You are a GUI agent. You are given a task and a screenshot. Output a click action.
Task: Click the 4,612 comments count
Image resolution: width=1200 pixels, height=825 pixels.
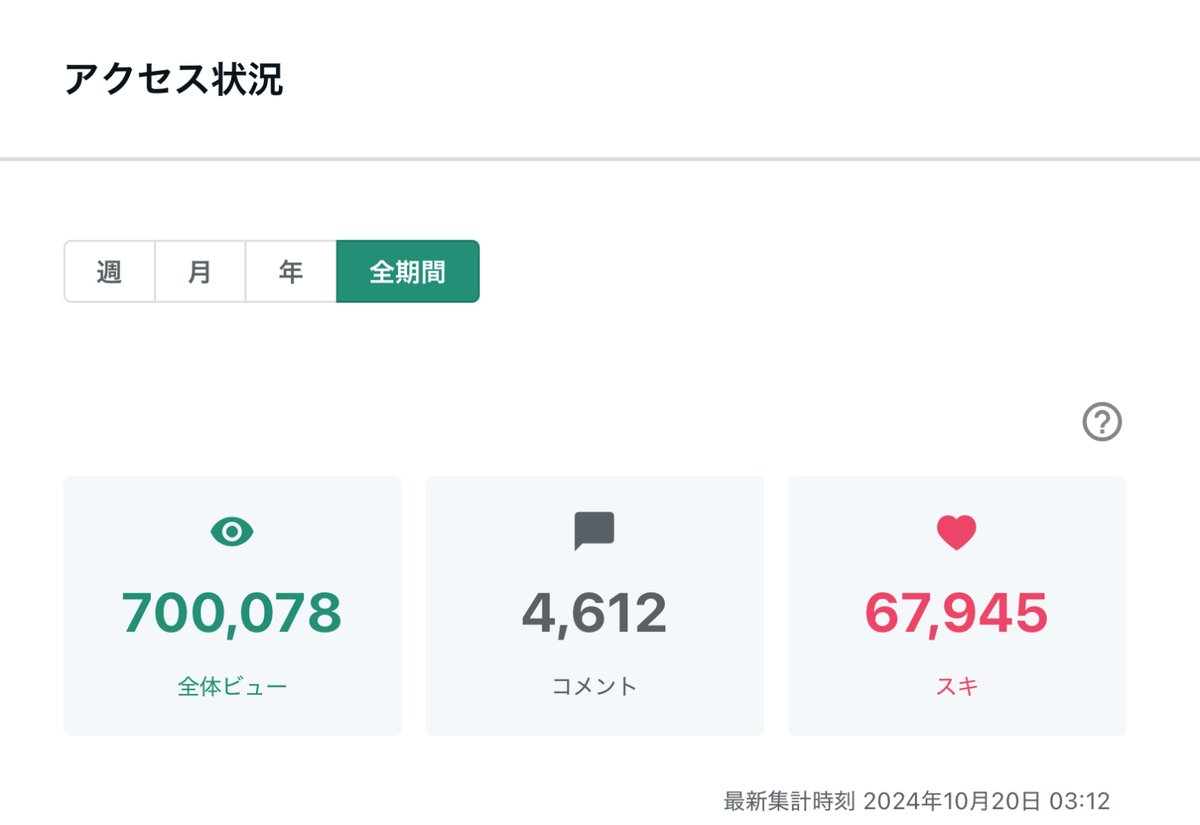point(594,613)
